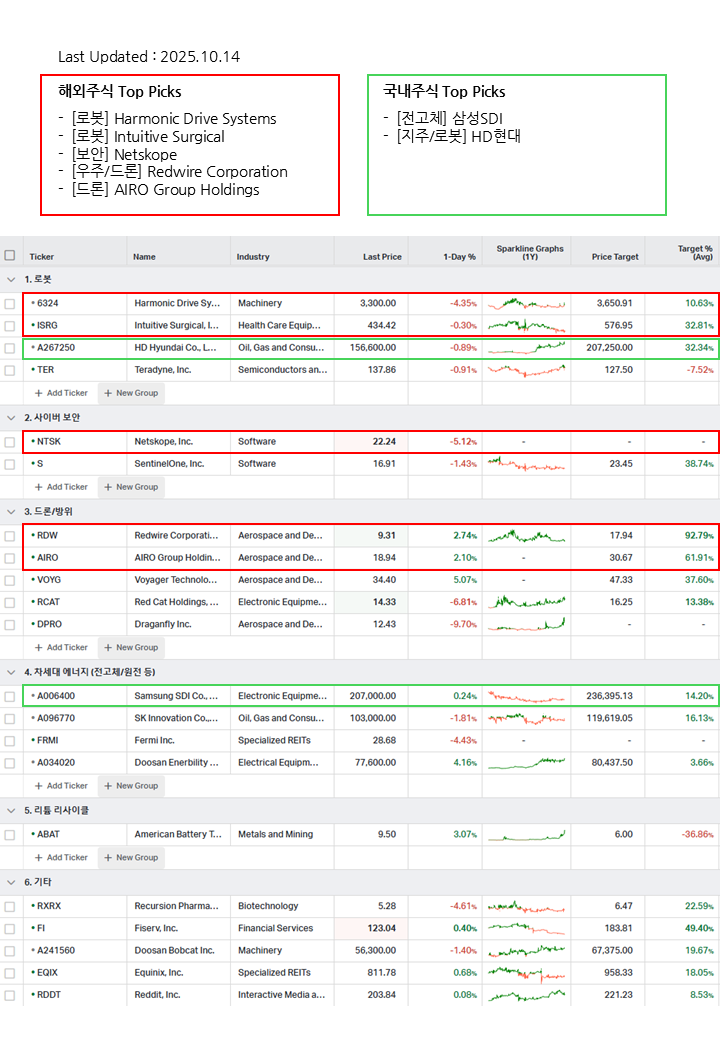The width and height of the screenshot is (720, 1040).
Task: Open the RDW ticker link
Action: click(46, 535)
